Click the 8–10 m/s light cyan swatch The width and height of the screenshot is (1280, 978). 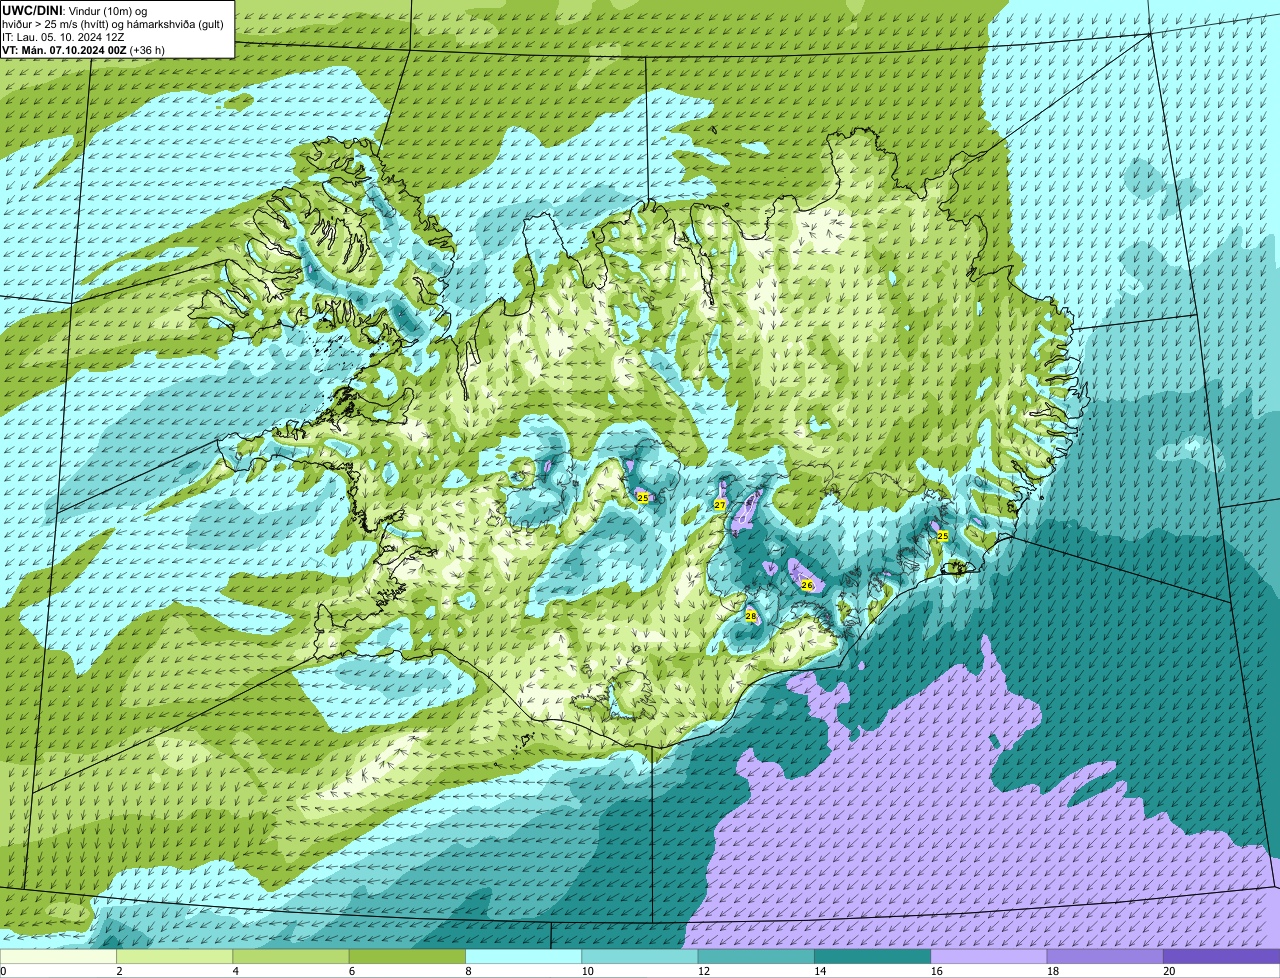click(x=524, y=956)
